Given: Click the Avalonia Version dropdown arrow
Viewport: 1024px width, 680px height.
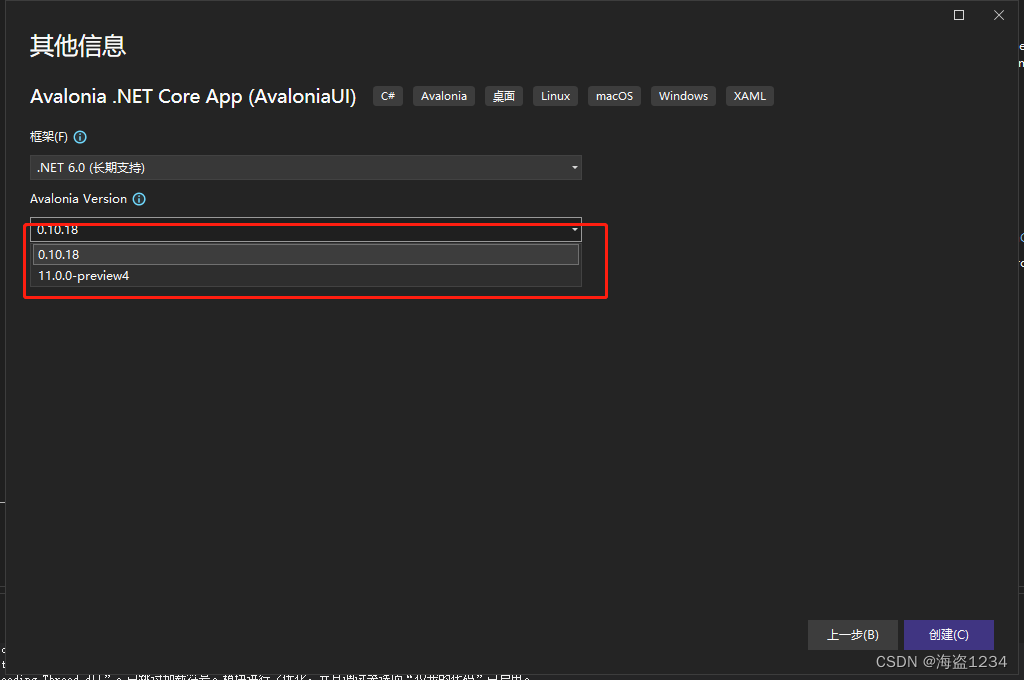Looking at the screenshot, I should tap(574, 230).
